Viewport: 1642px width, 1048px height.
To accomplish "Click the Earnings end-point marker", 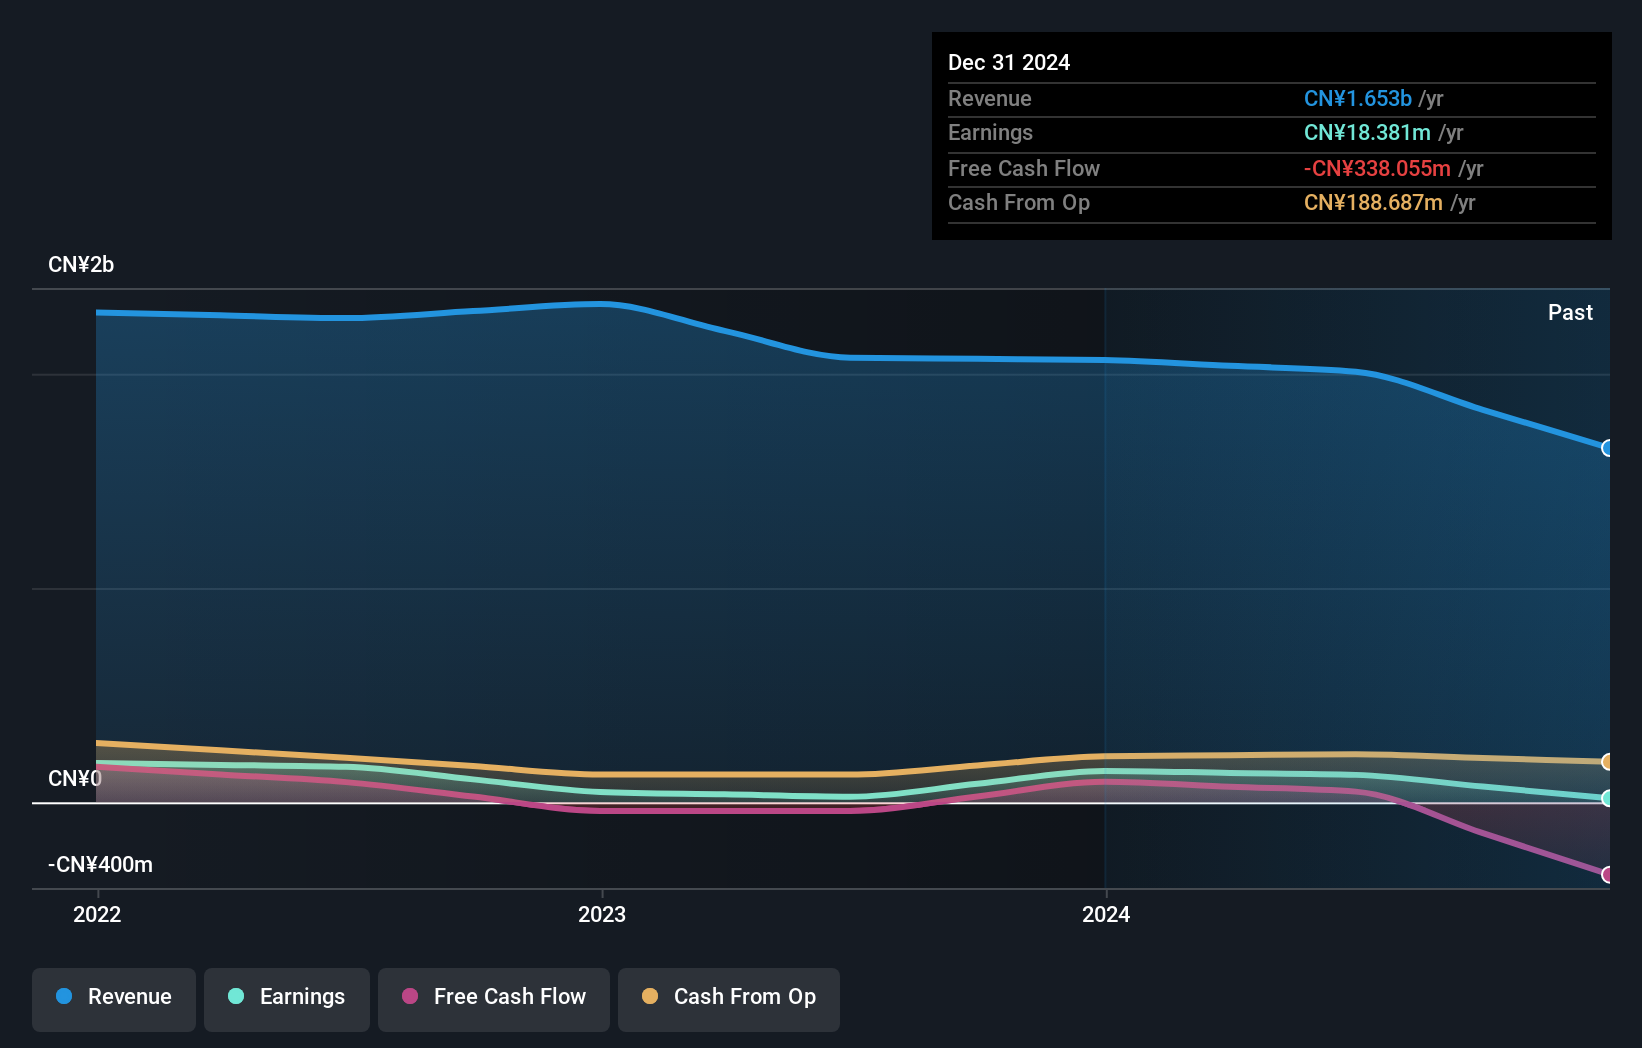I will click(x=1607, y=798).
